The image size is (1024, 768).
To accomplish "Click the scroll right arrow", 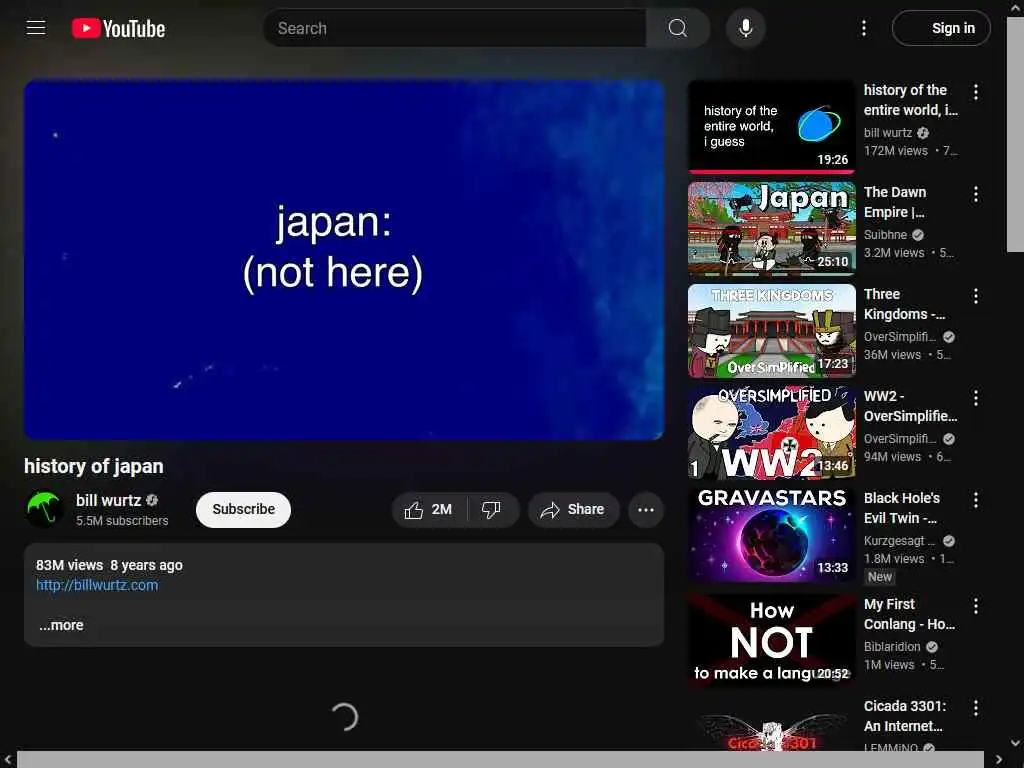I will click(999, 760).
